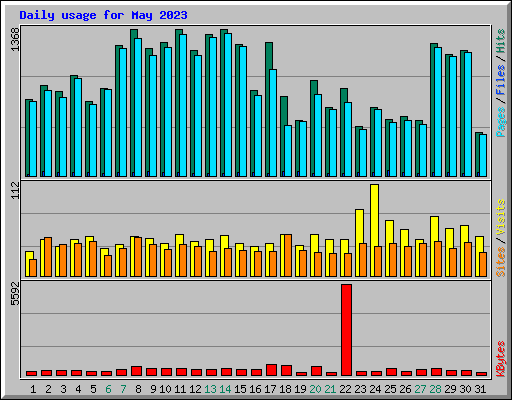512x400 pixels.
Task: Click day label 9 on the x-axis
Action: coord(153,389)
